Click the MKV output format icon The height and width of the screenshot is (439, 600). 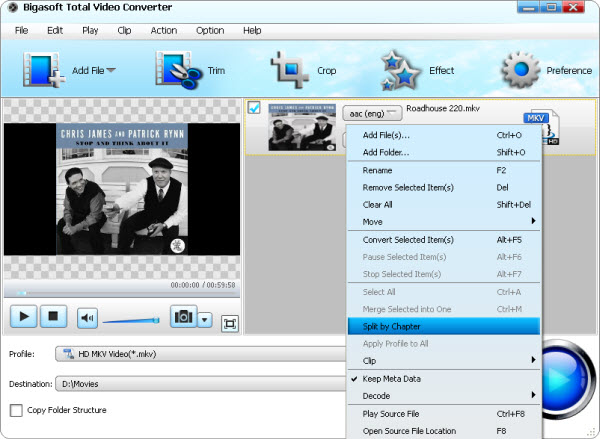pyautogui.click(x=540, y=127)
